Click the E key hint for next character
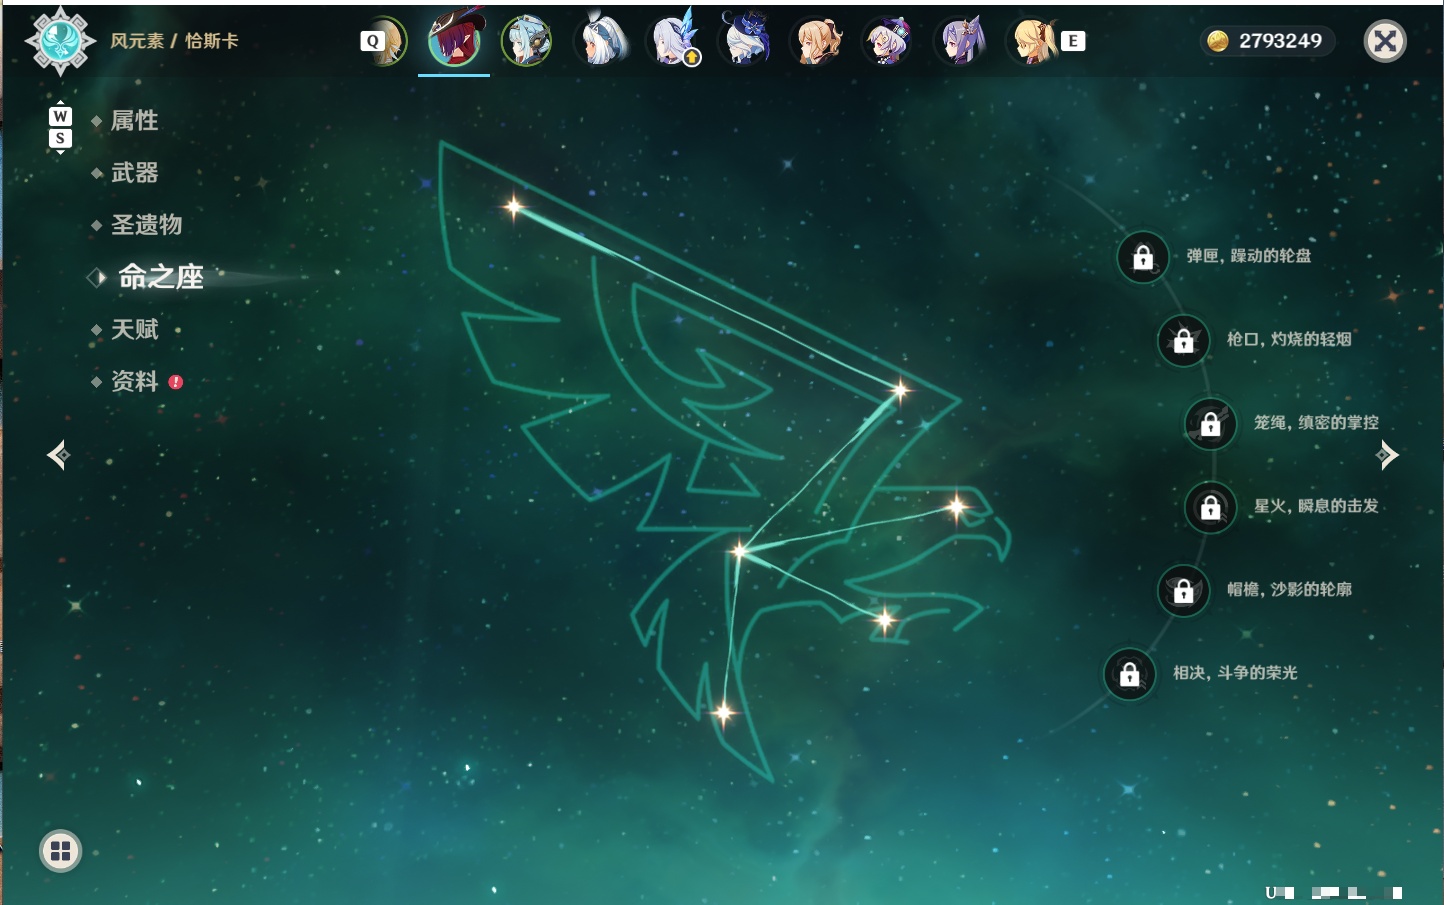 coord(1073,41)
